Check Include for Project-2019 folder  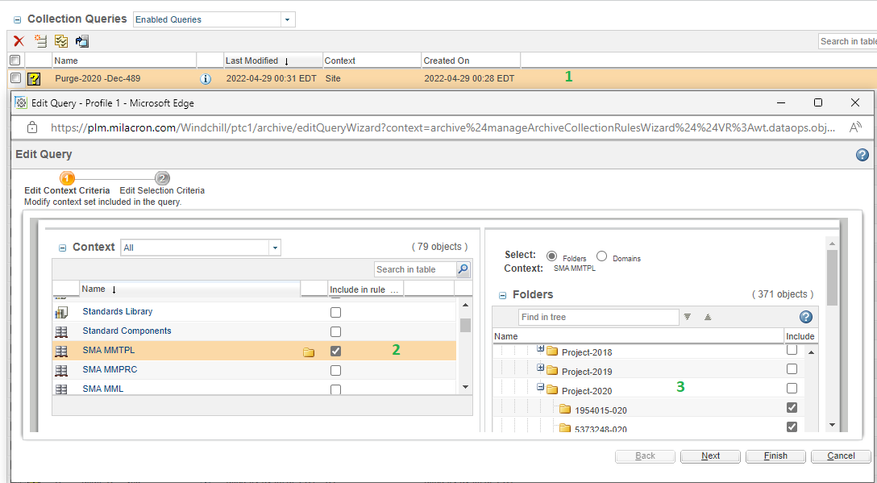(792, 369)
